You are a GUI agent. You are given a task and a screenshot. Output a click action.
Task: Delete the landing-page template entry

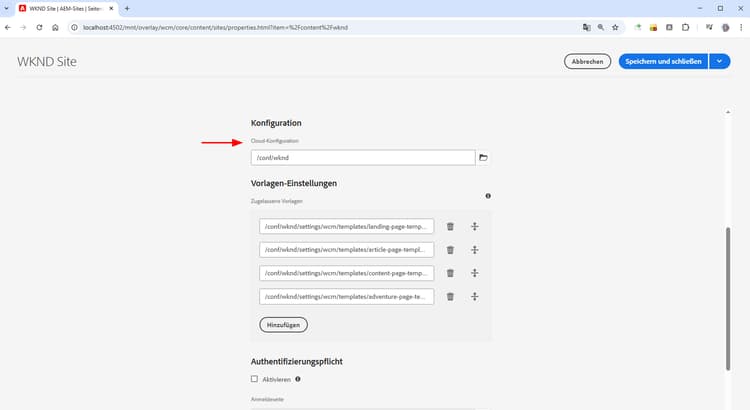coord(450,226)
